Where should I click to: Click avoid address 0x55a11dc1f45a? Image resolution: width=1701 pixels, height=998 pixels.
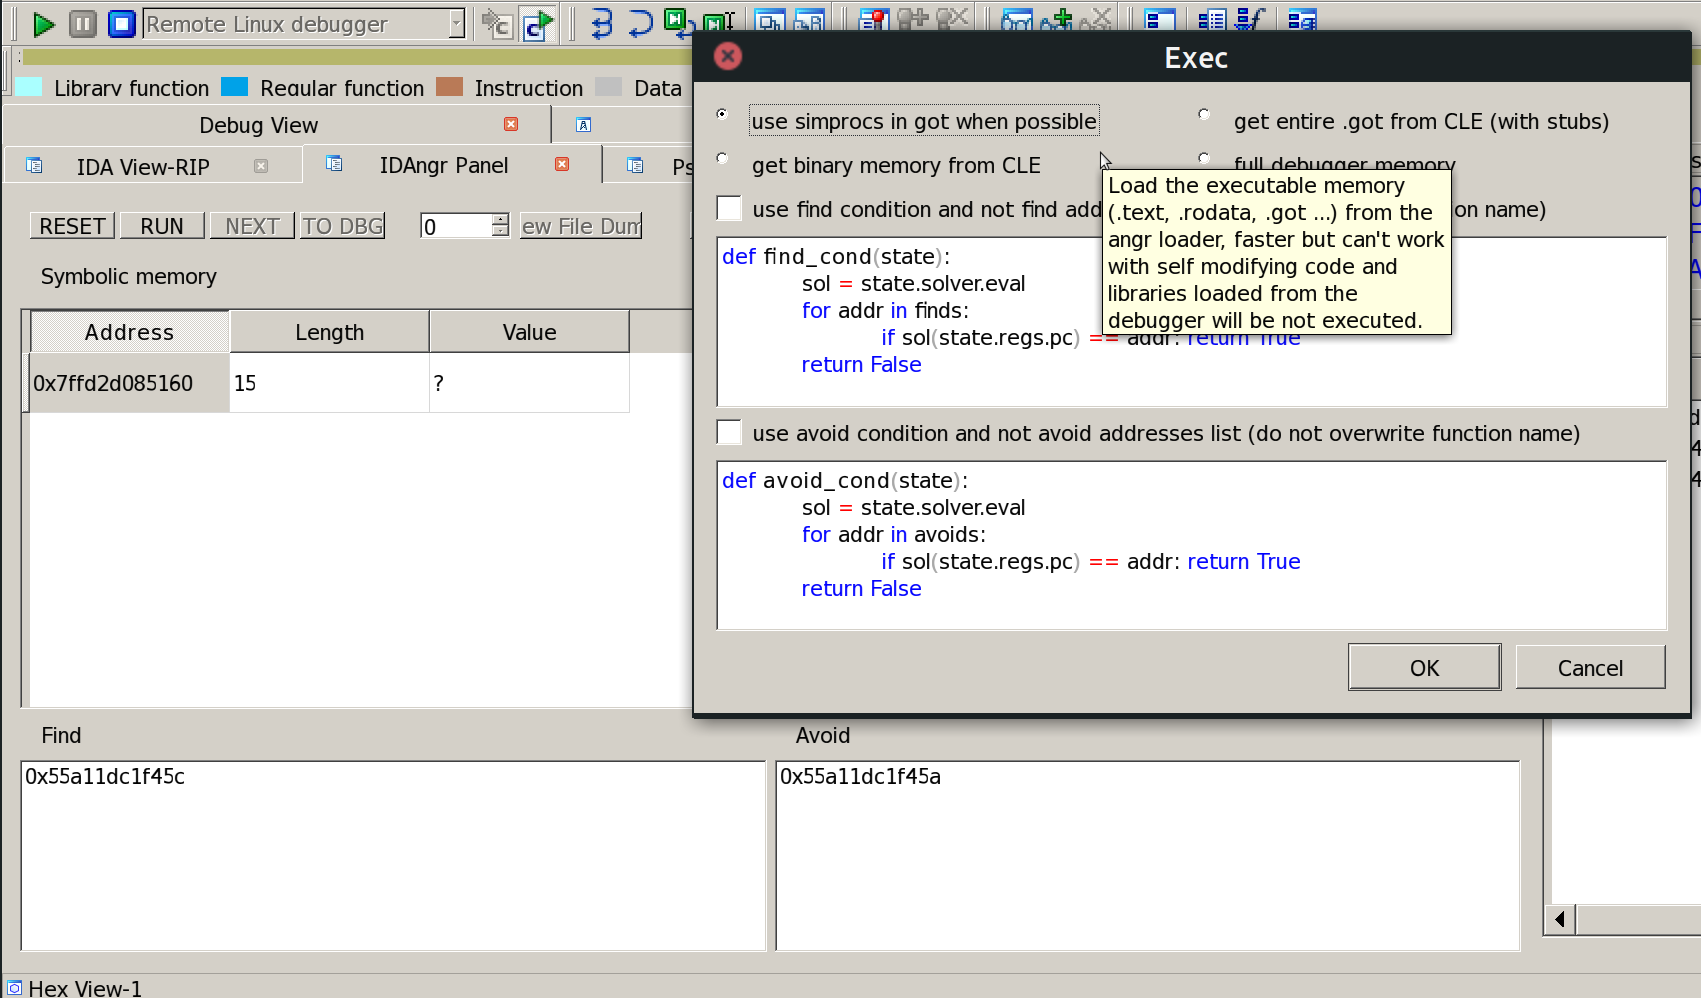tap(860, 776)
